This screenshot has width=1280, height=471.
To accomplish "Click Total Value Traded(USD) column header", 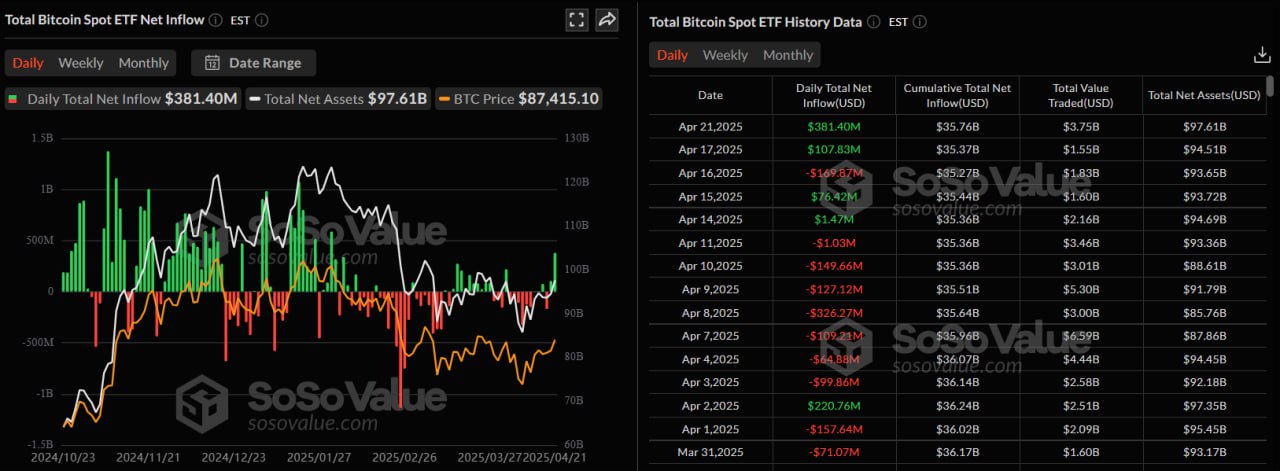I will click(x=1081, y=95).
